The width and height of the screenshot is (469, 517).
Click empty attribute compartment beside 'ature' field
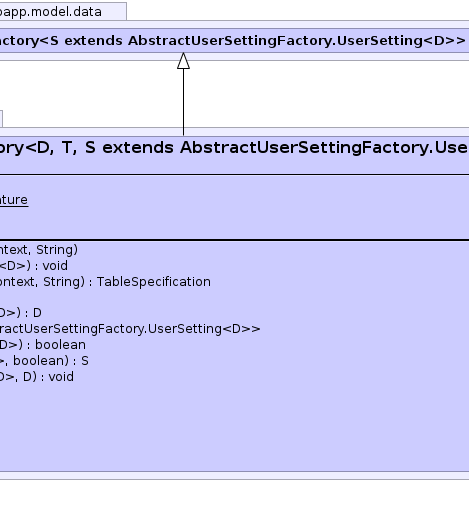click(x=248, y=207)
